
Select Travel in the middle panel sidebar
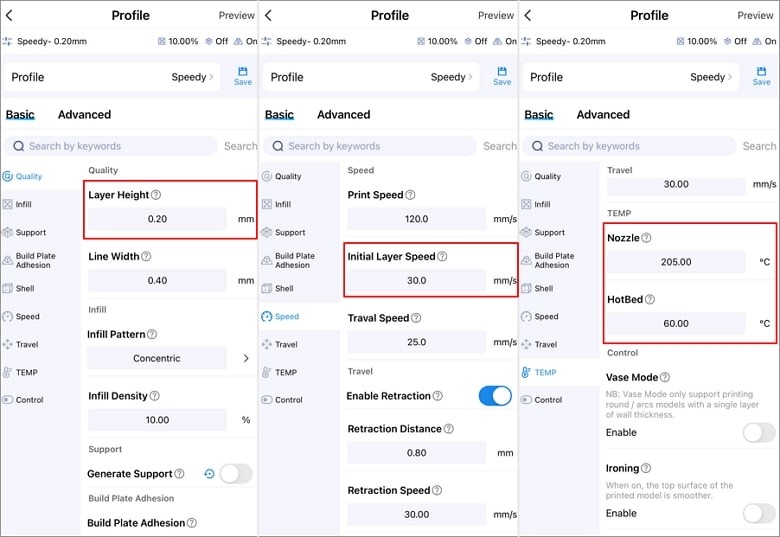(x=286, y=344)
